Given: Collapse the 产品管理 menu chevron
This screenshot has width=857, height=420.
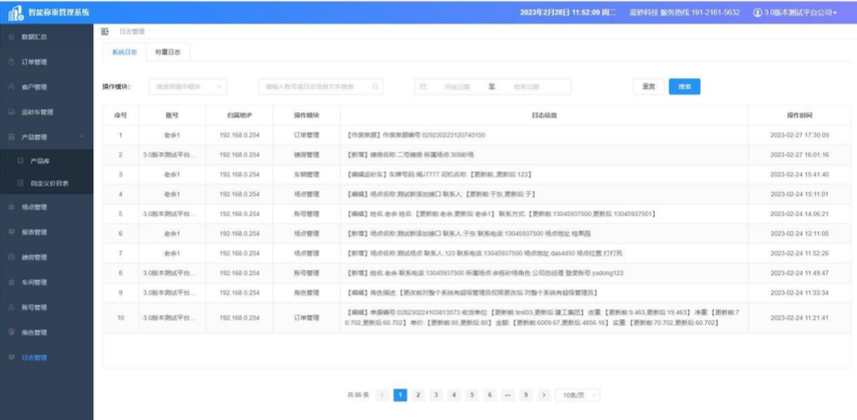Looking at the screenshot, I should pyautogui.click(x=82, y=137).
